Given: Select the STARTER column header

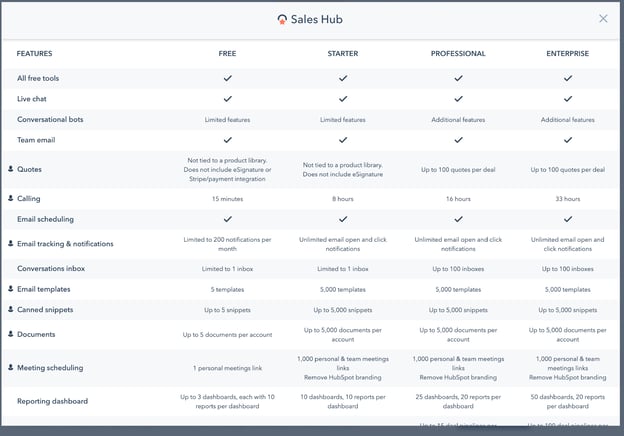Looking at the screenshot, I should click(x=343, y=53).
